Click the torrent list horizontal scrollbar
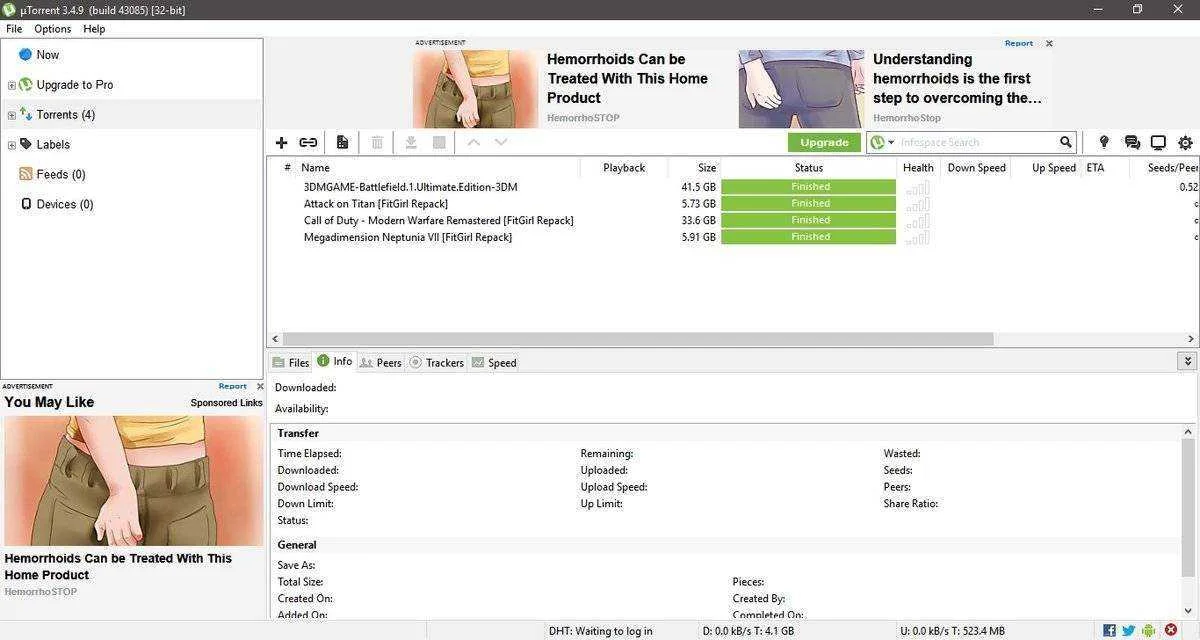Screen dimensions: 1200x640 [x=637, y=339]
